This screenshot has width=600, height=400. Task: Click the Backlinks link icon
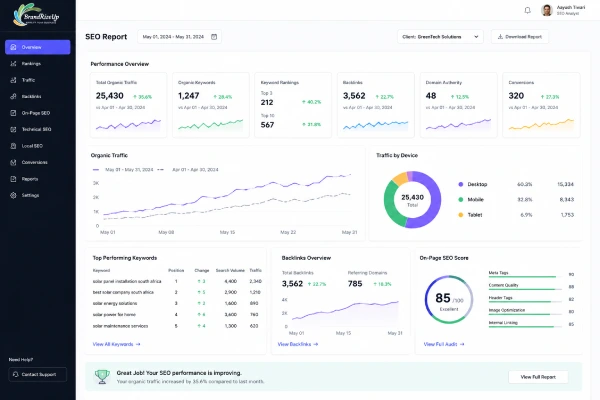[13, 96]
